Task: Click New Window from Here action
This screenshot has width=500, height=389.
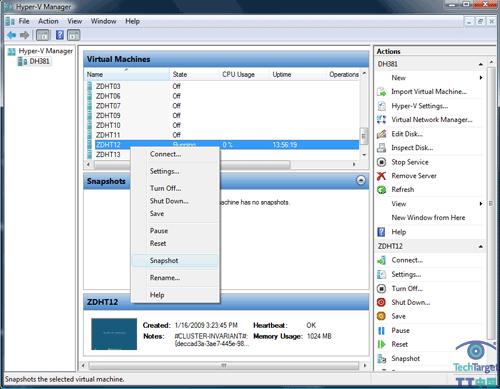Action: click(428, 218)
